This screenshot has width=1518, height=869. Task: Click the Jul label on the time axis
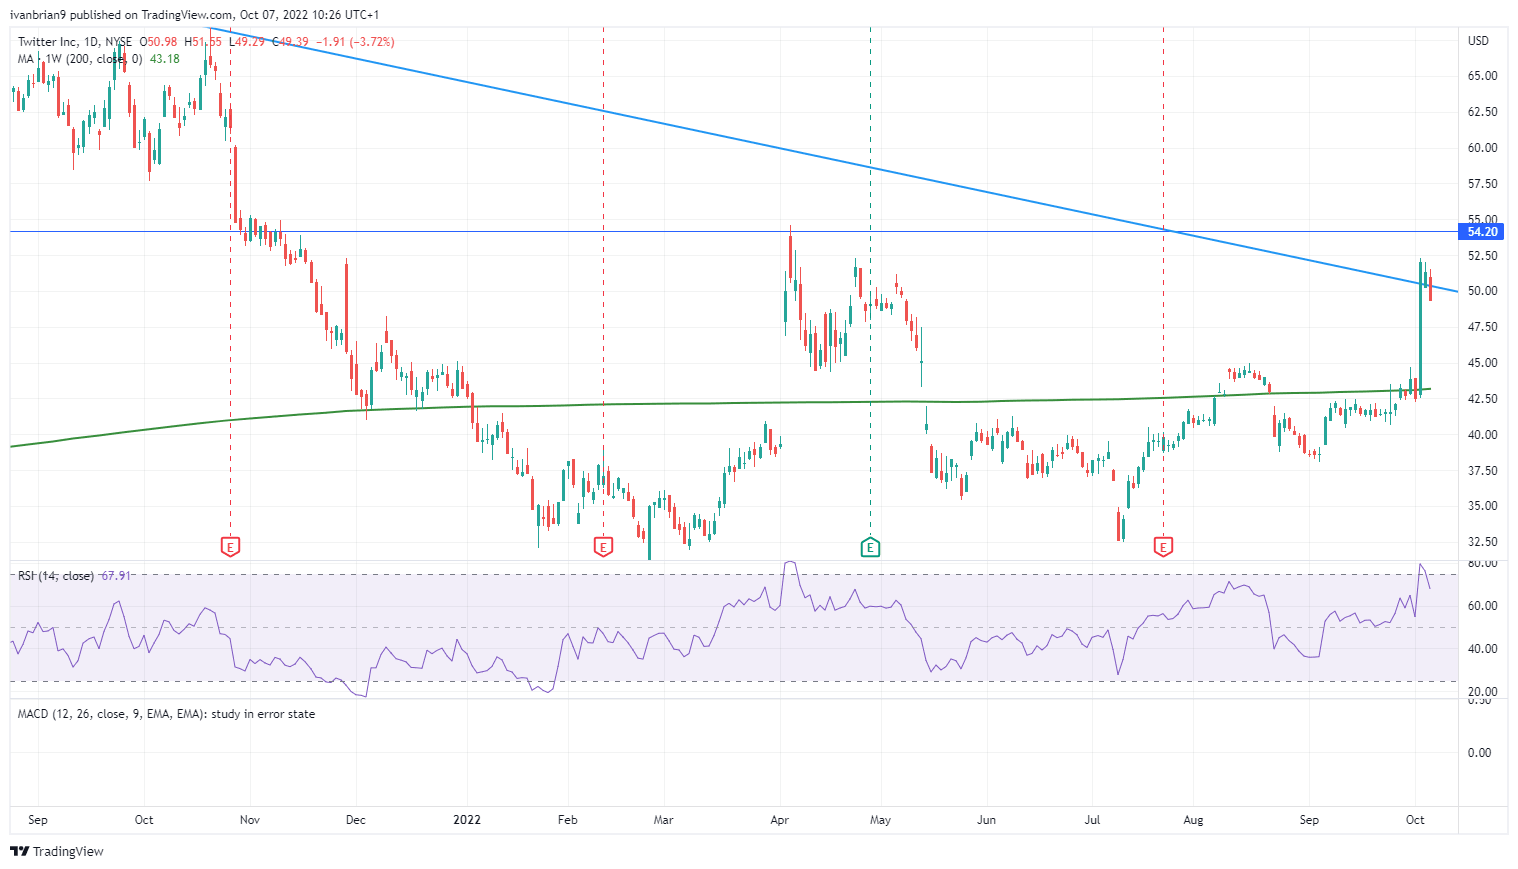(x=1092, y=820)
